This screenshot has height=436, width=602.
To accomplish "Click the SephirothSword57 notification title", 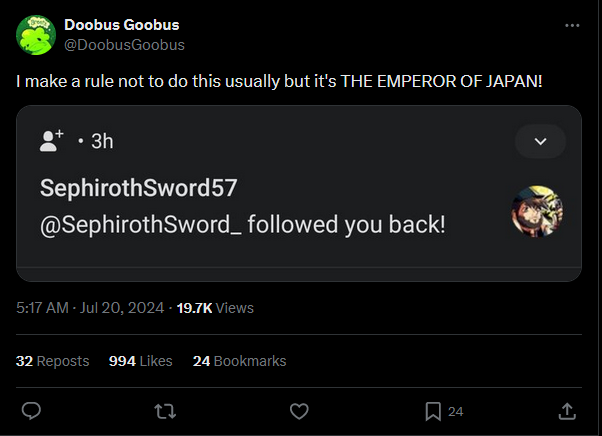I will tap(139, 188).
